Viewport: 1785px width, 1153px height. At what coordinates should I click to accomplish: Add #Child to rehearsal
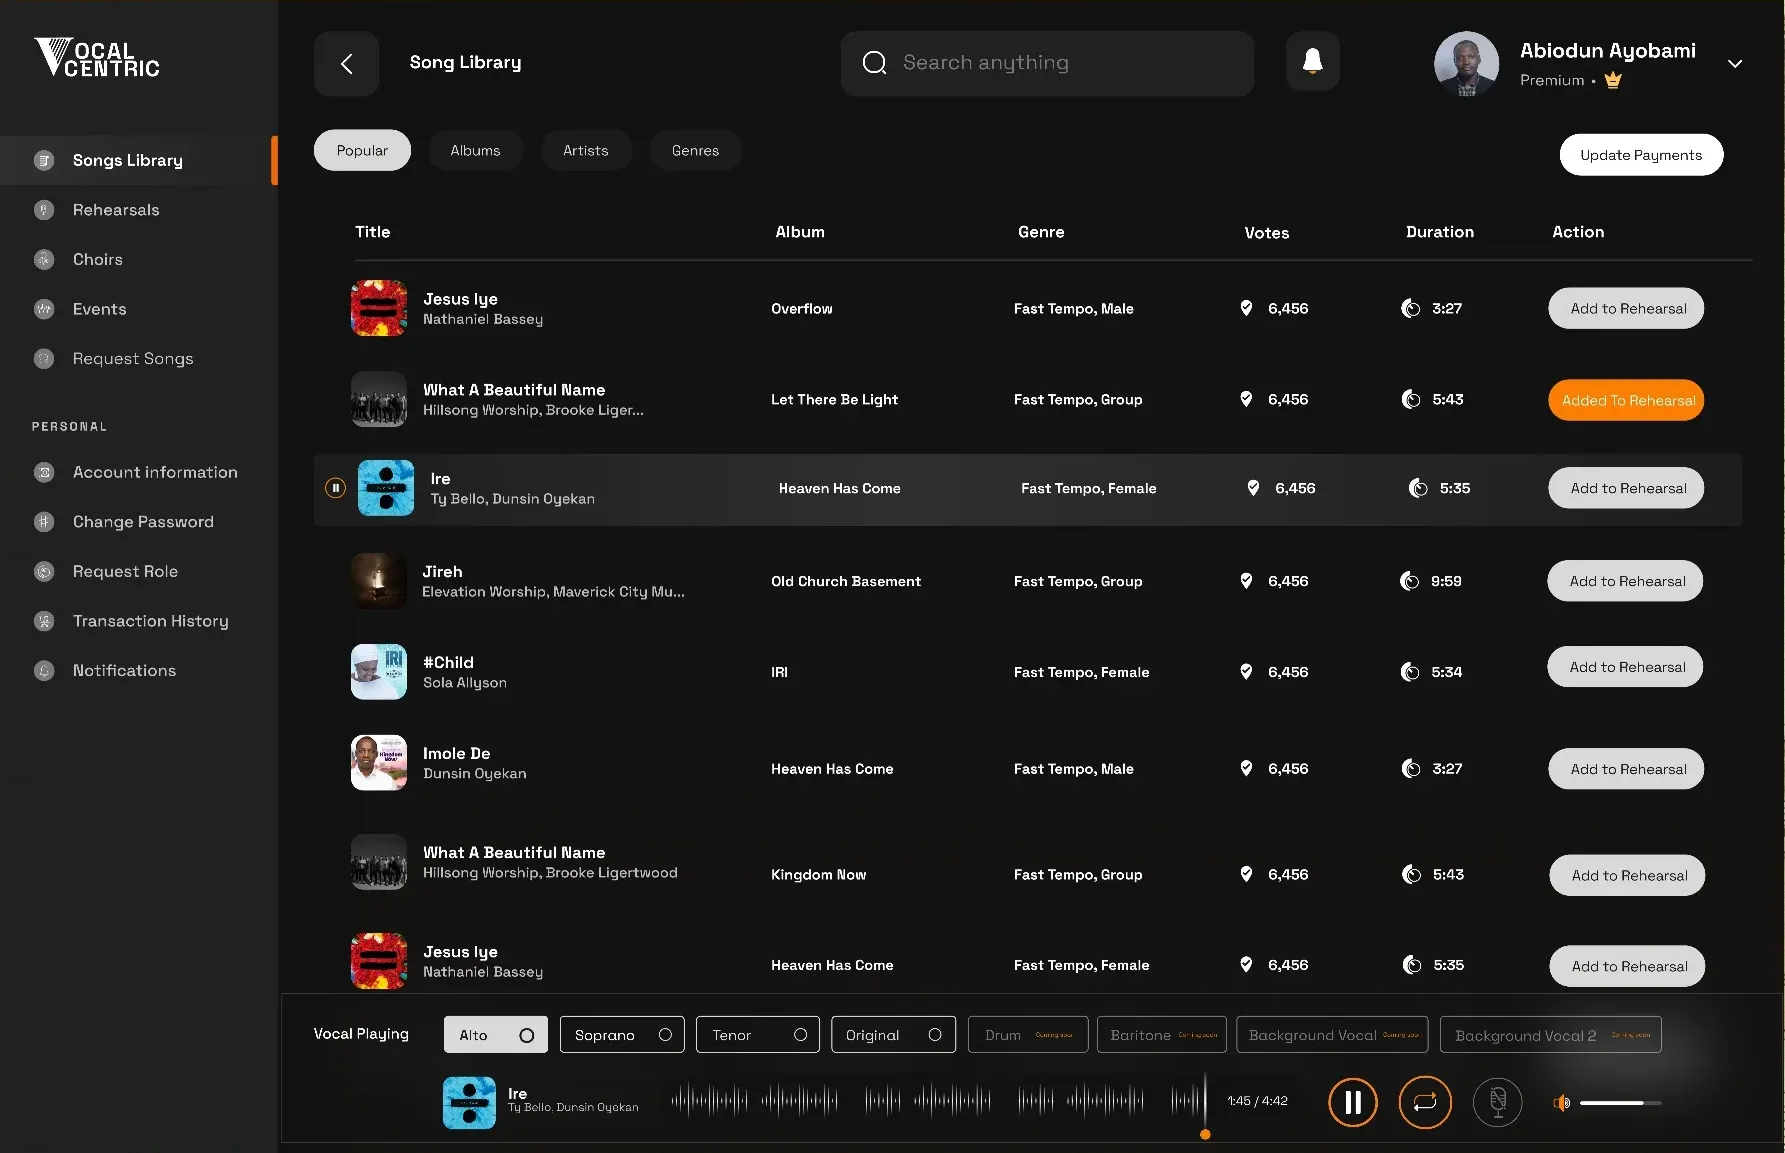click(1625, 667)
